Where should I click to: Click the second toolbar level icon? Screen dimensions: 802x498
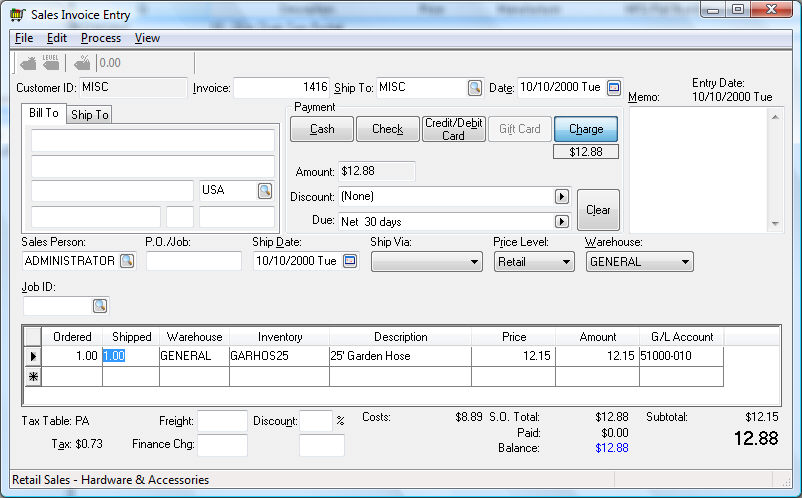(52, 63)
